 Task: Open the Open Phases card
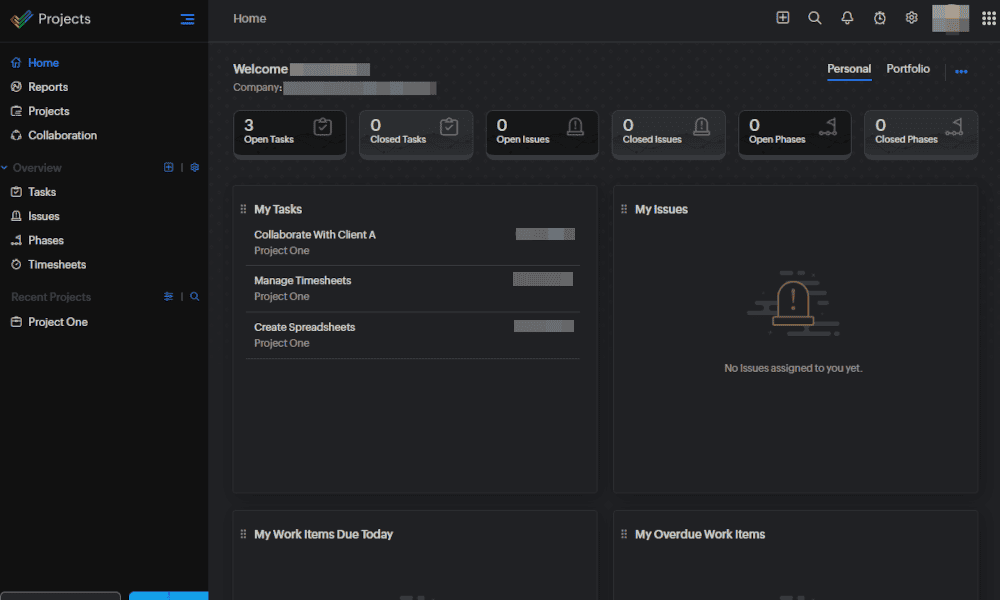(795, 133)
